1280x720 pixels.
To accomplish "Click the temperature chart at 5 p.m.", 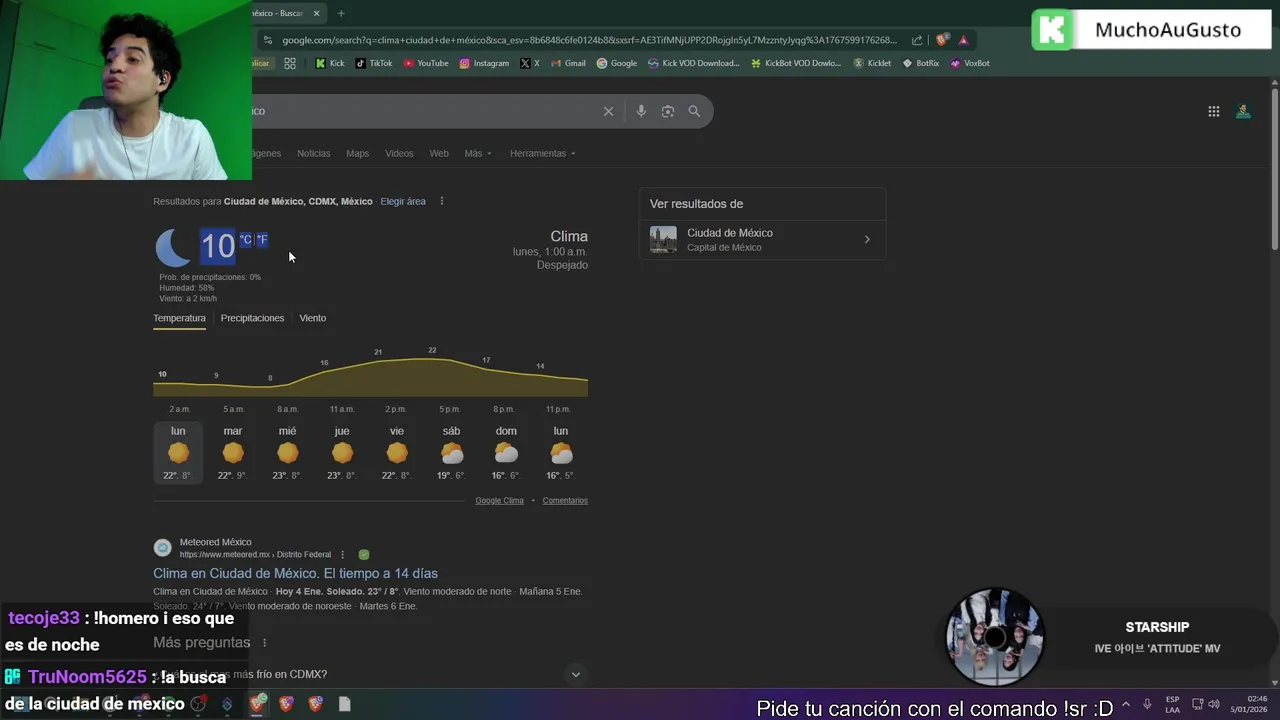I will pos(450,380).
